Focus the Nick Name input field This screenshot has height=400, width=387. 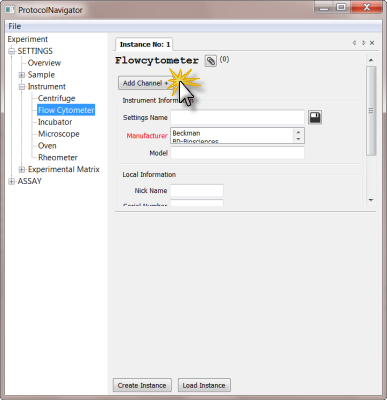pos(197,191)
